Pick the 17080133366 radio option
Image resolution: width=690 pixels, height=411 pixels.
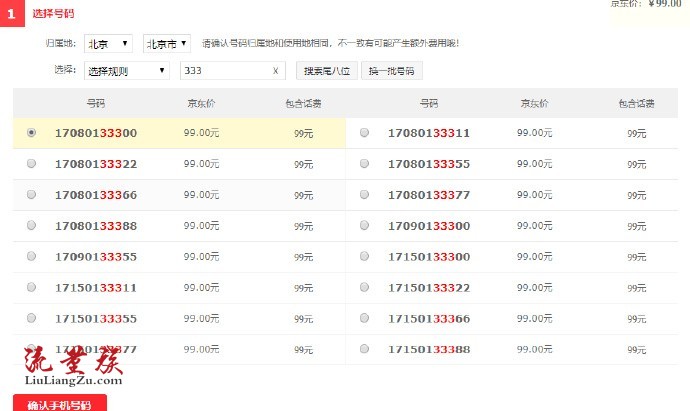(x=31, y=194)
